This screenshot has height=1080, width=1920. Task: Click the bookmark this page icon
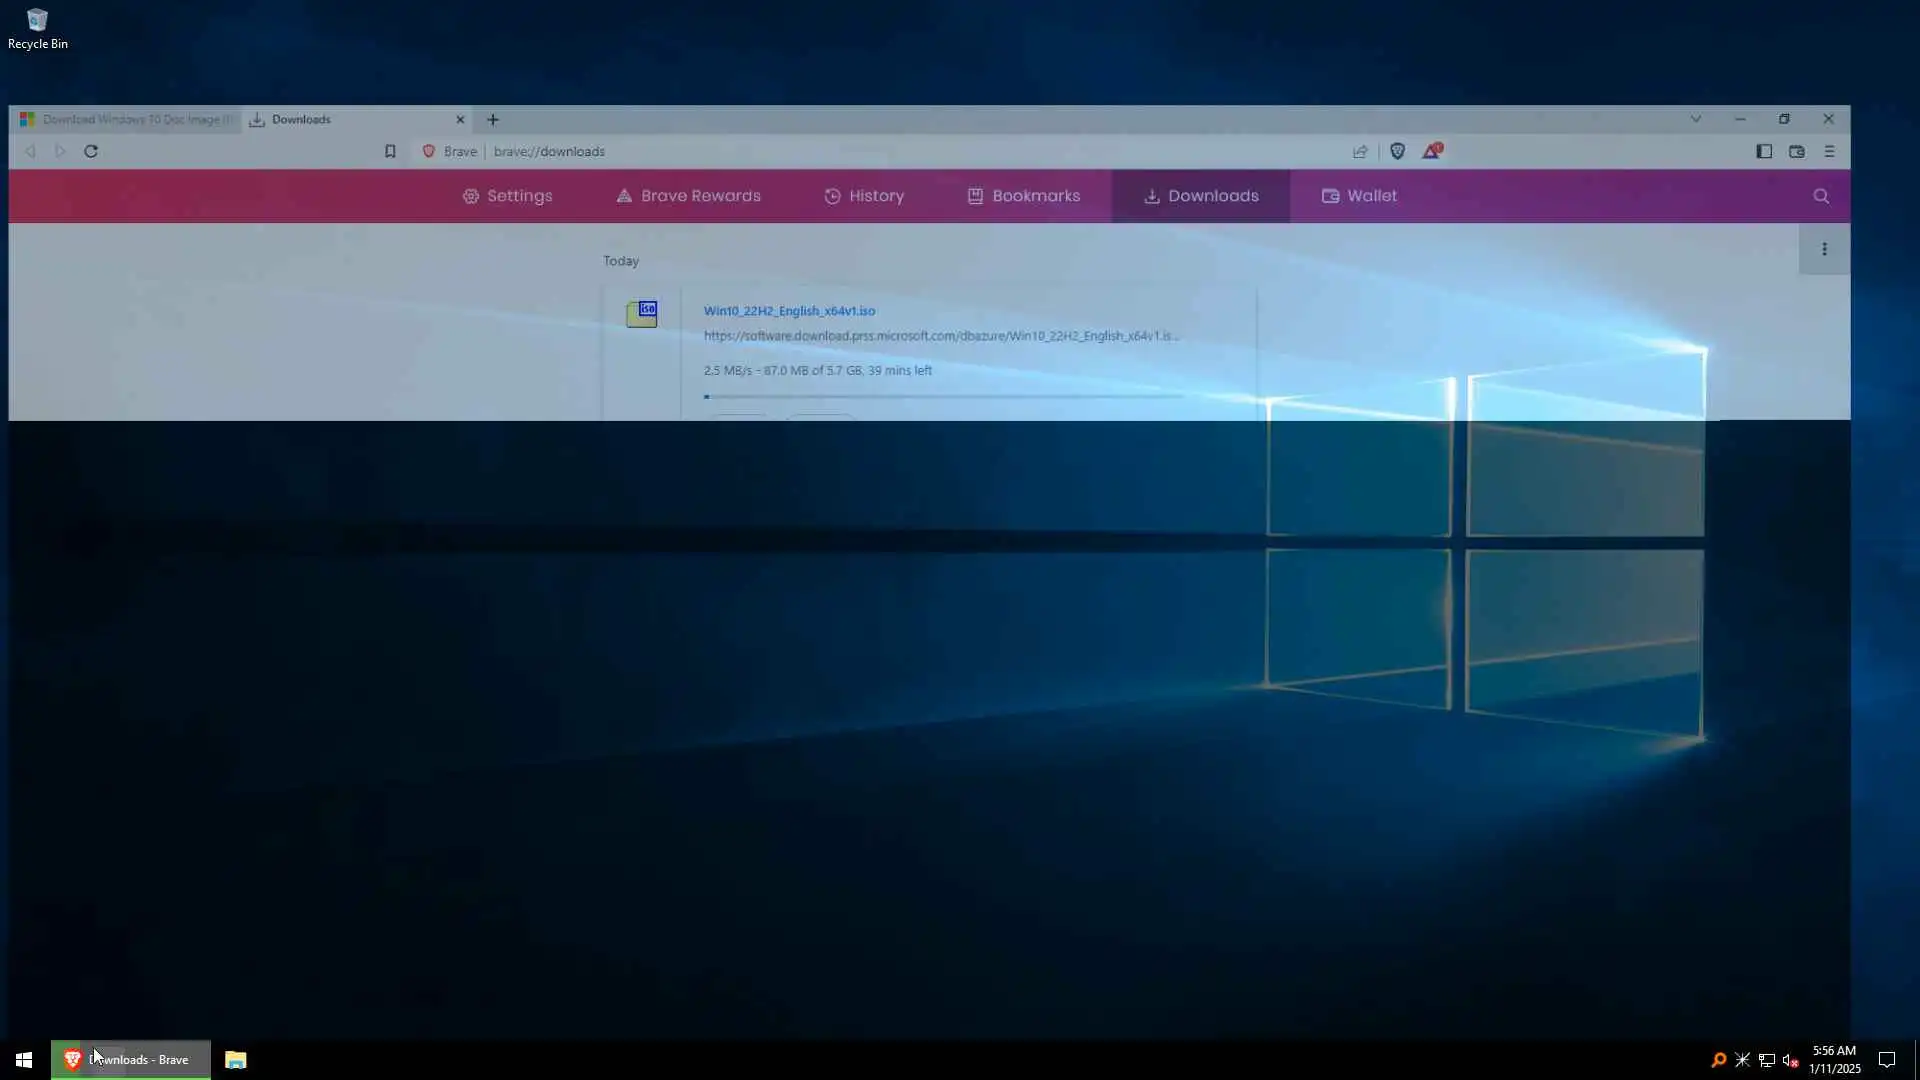(x=390, y=151)
